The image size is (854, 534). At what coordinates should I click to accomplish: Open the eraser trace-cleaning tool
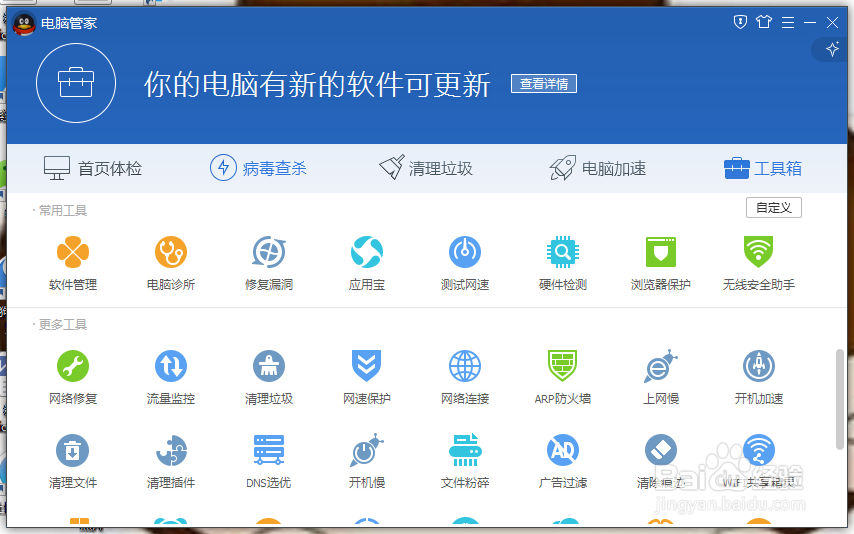(x=661, y=462)
